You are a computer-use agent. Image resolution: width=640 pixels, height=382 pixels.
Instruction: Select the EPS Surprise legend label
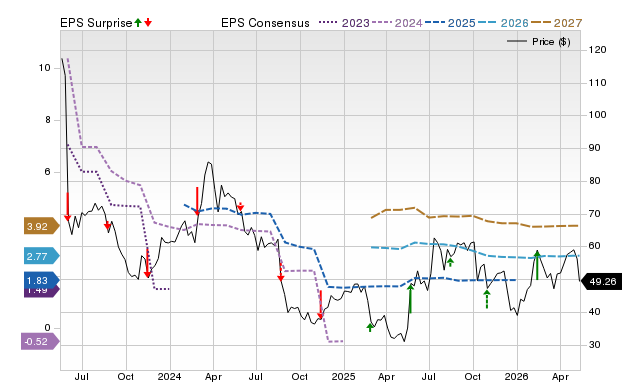coord(96,23)
